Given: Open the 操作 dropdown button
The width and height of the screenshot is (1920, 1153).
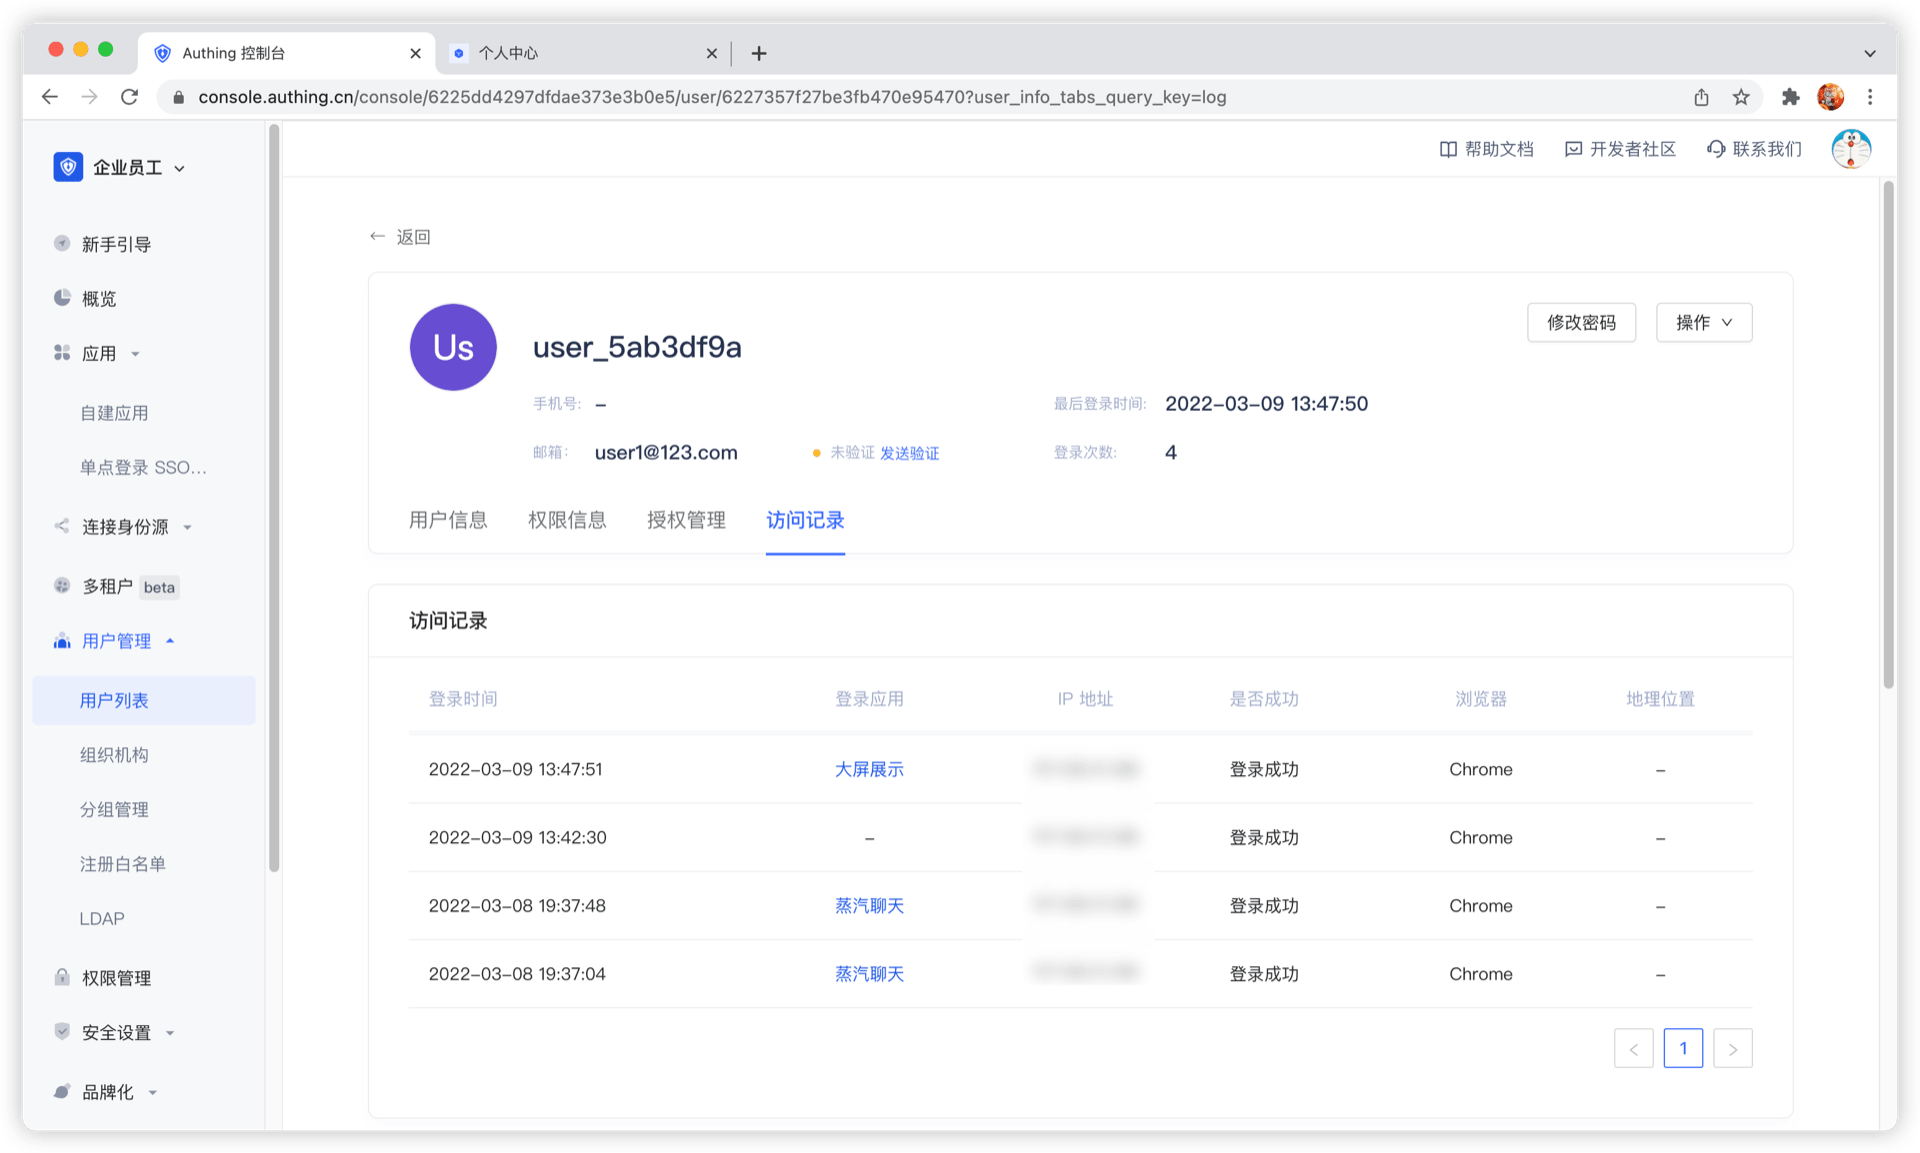Looking at the screenshot, I should pos(1703,322).
